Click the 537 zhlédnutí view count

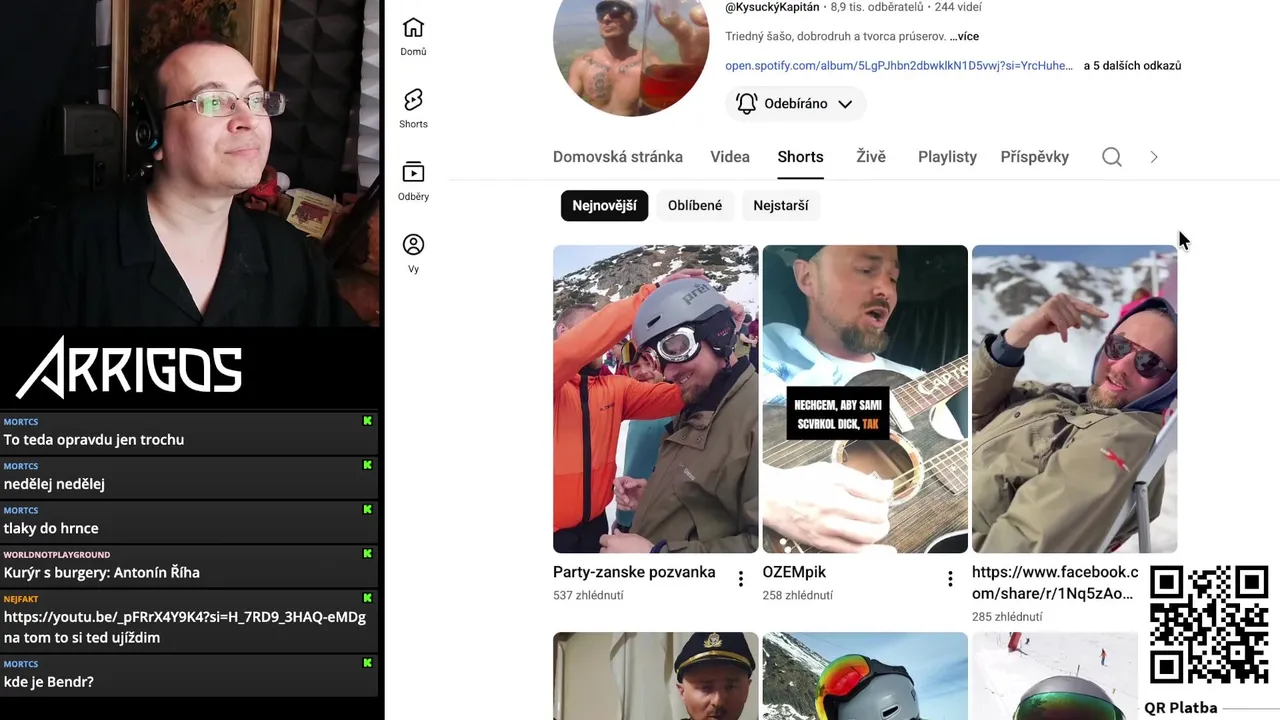[x=588, y=596]
